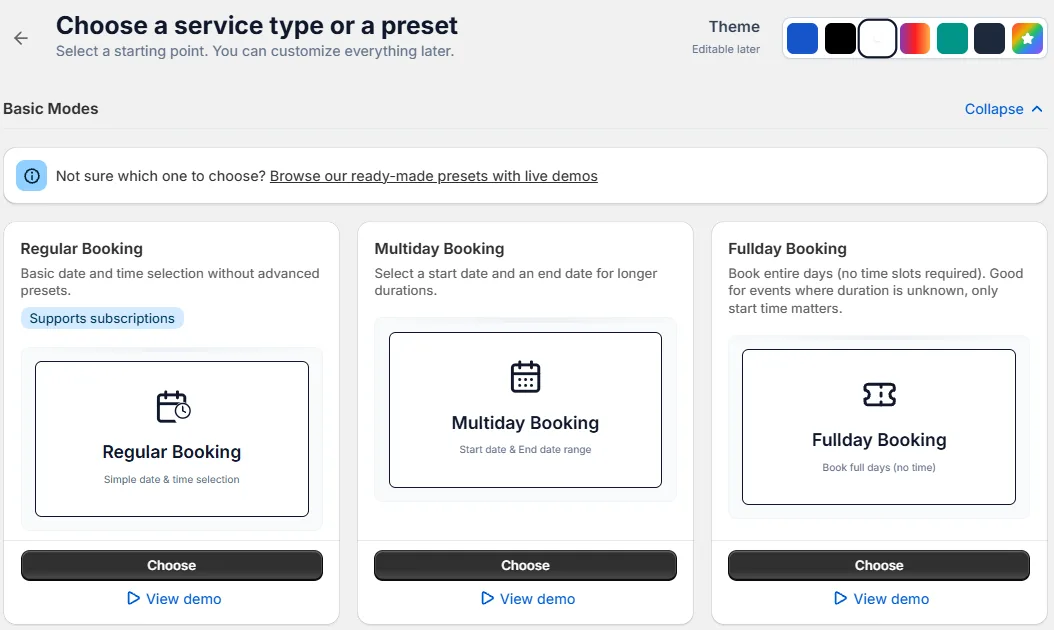Pick the purple-orange gradient theme swatch
Viewport: 1054px width, 630px height.
915,38
